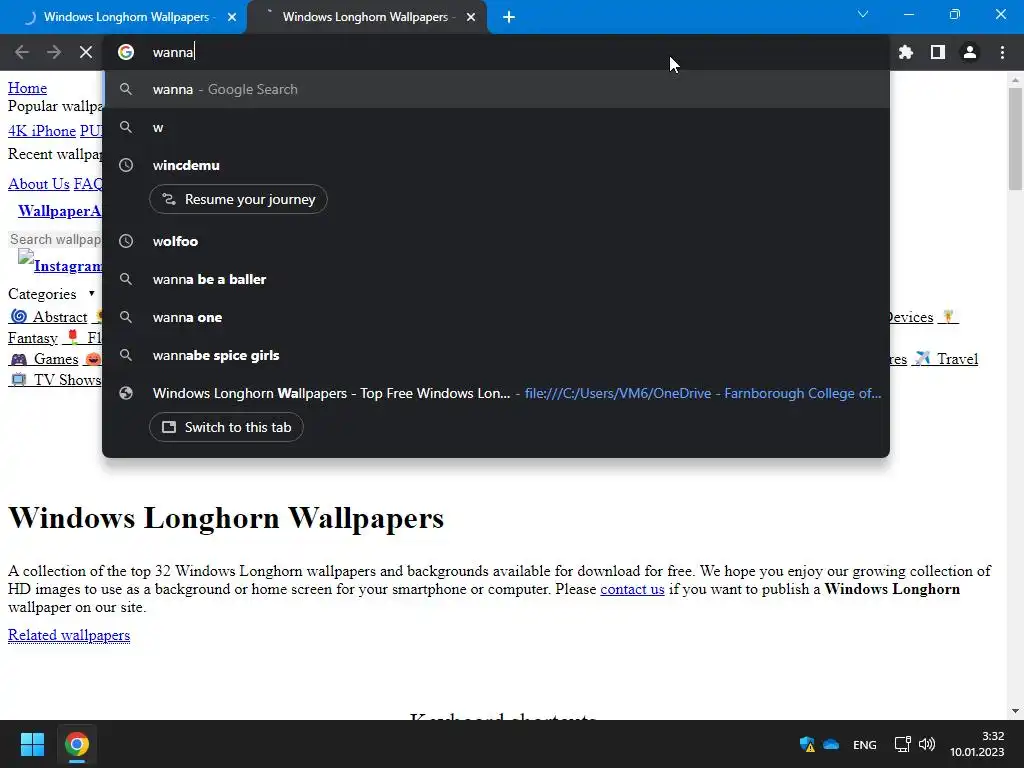This screenshot has width=1024, height=768.
Task: Select 'wanna - Google Search' suggestion
Action: [496, 89]
